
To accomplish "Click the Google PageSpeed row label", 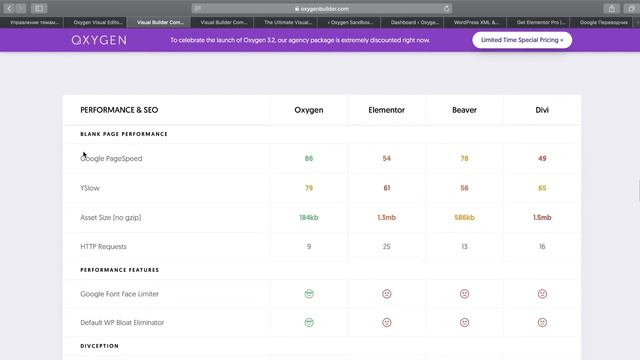I will (x=111, y=158).
